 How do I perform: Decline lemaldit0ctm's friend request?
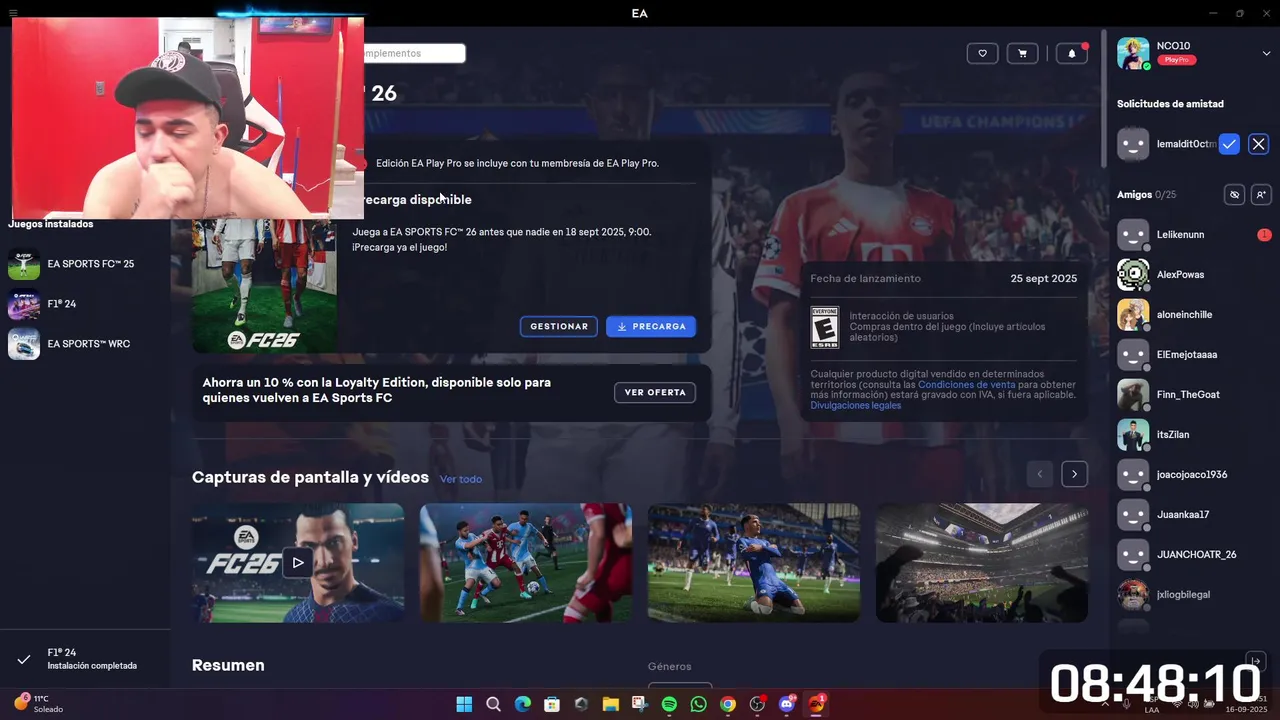pyautogui.click(x=1258, y=144)
